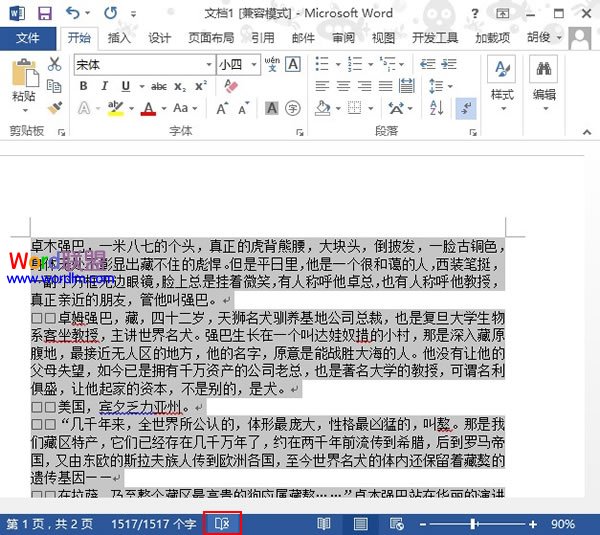Open the 字体 font dialog launcher
600x535 pixels.
point(300,132)
